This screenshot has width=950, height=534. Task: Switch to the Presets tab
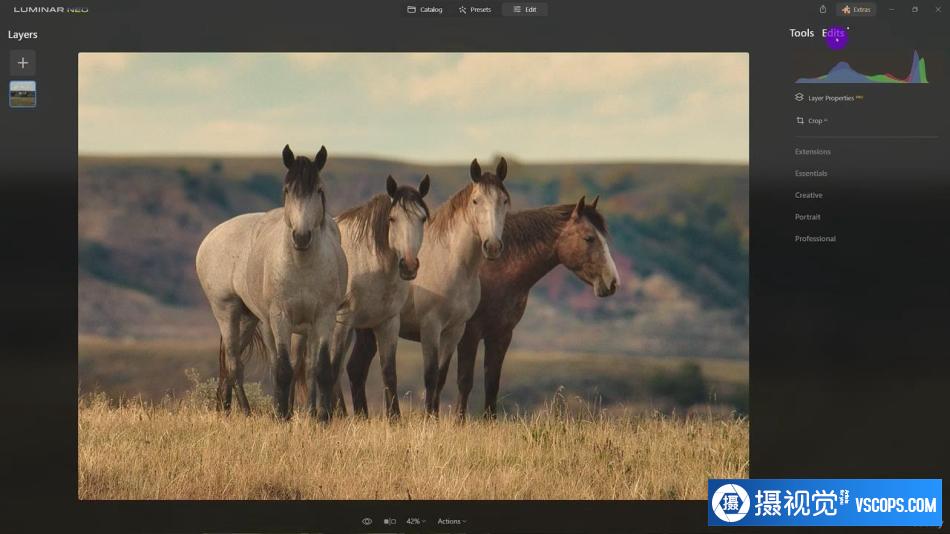coord(475,10)
